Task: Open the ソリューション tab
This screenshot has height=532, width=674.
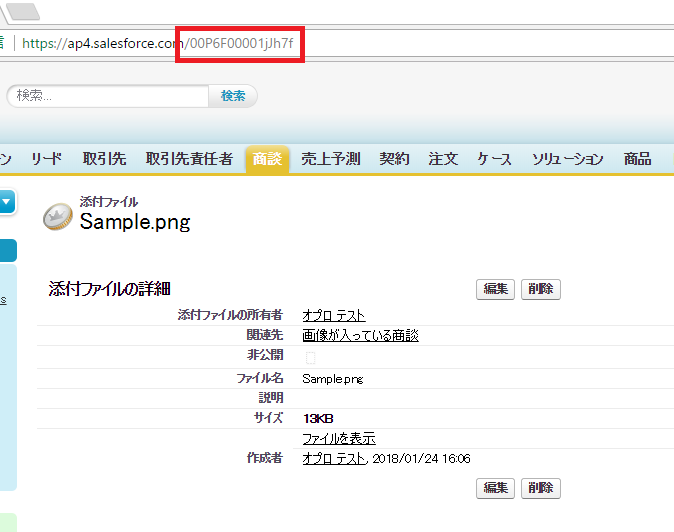Action: tap(567, 159)
